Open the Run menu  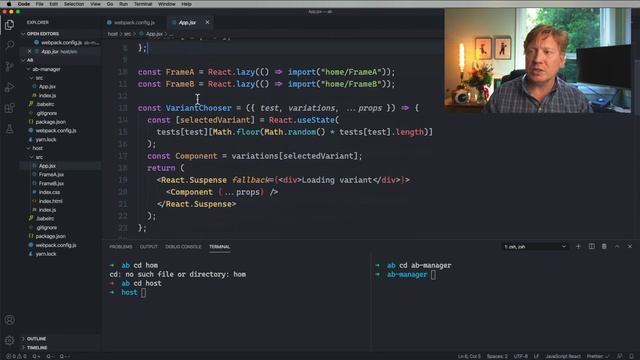(x=123, y=4)
